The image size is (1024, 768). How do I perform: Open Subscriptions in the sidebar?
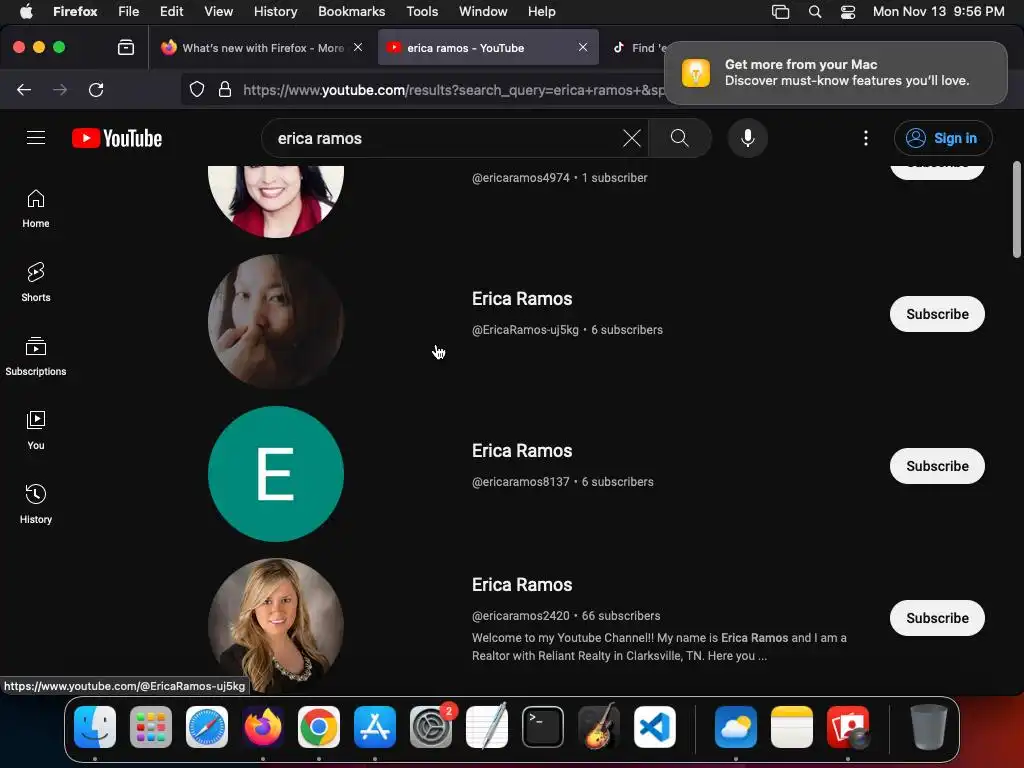coord(36,357)
